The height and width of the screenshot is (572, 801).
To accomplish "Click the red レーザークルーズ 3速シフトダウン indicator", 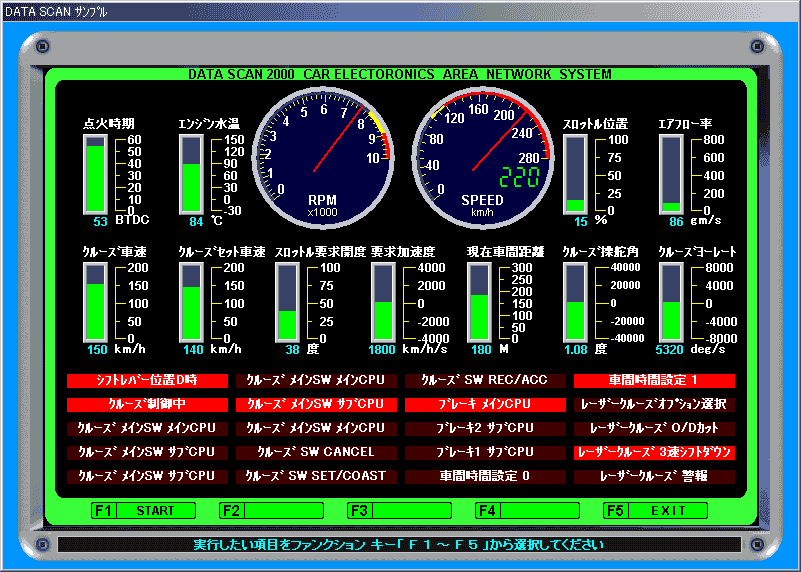I will pos(654,452).
